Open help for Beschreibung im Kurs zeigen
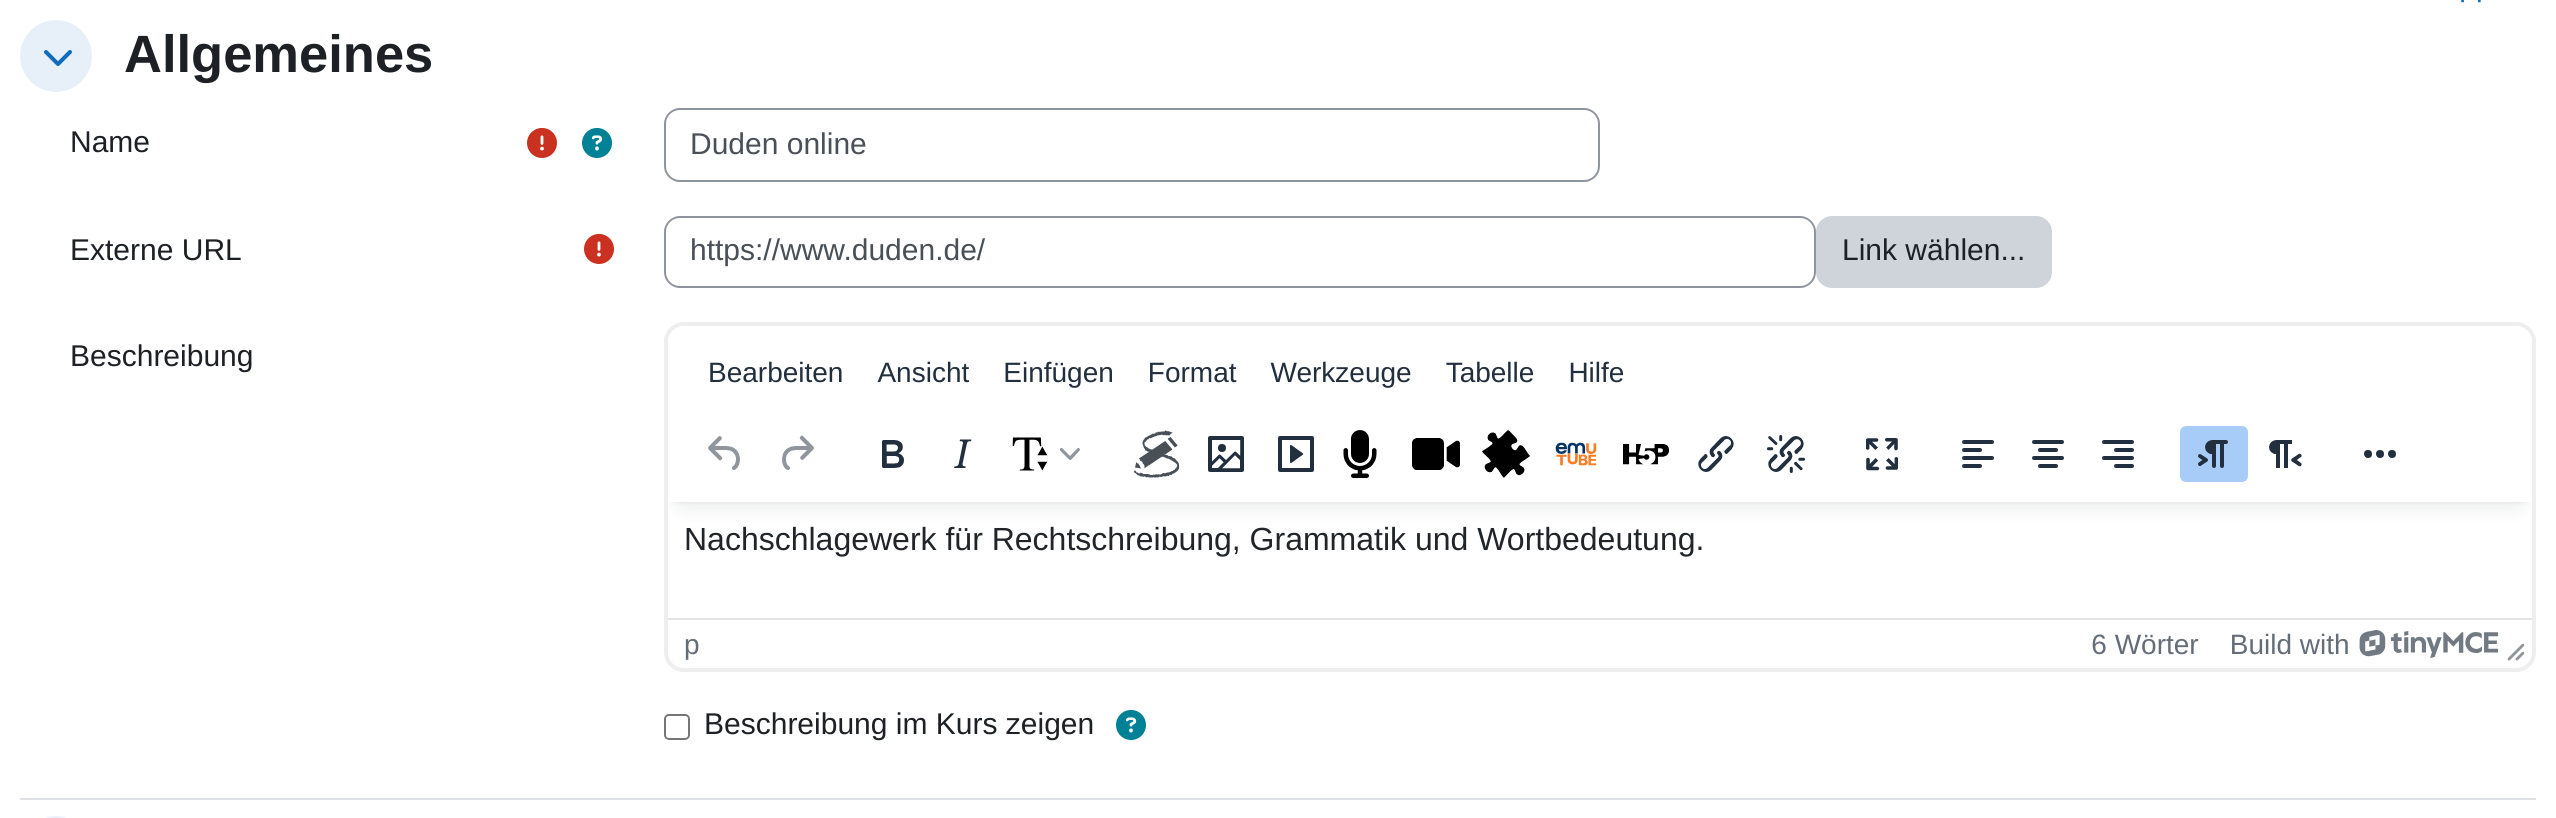The image size is (2556, 818). click(1131, 725)
